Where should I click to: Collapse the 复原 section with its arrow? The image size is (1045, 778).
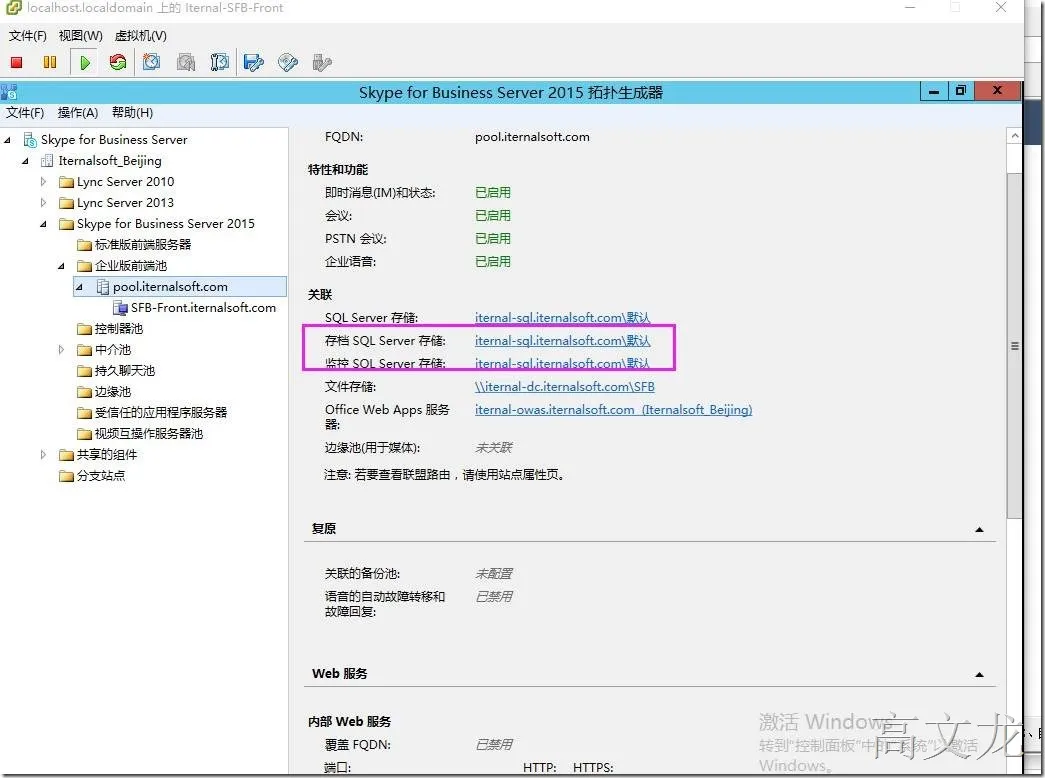(x=979, y=529)
